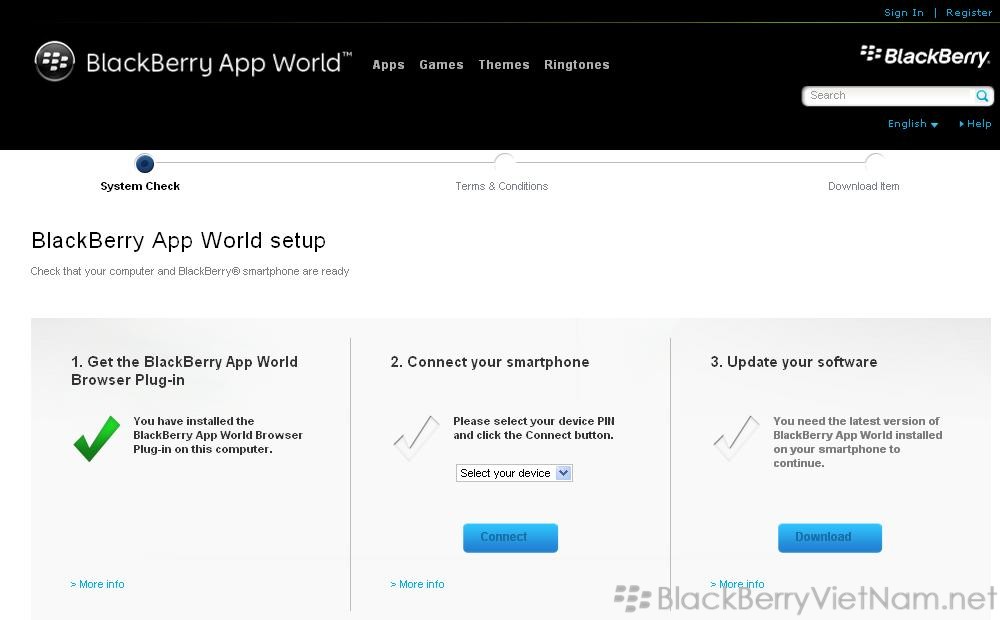Click the green checkmark for Browser Plug-in
Viewport: 1000px width, 620px height.
(96, 438)
